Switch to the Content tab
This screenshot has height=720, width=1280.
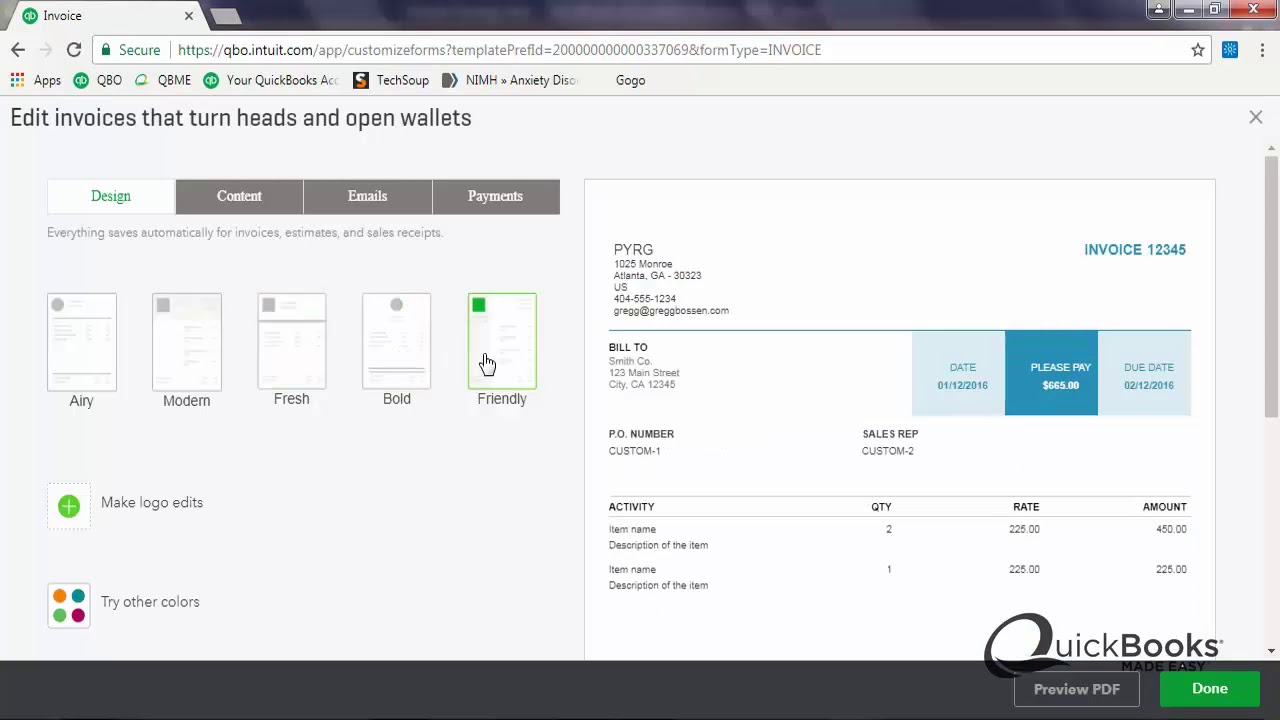(239, 196)
